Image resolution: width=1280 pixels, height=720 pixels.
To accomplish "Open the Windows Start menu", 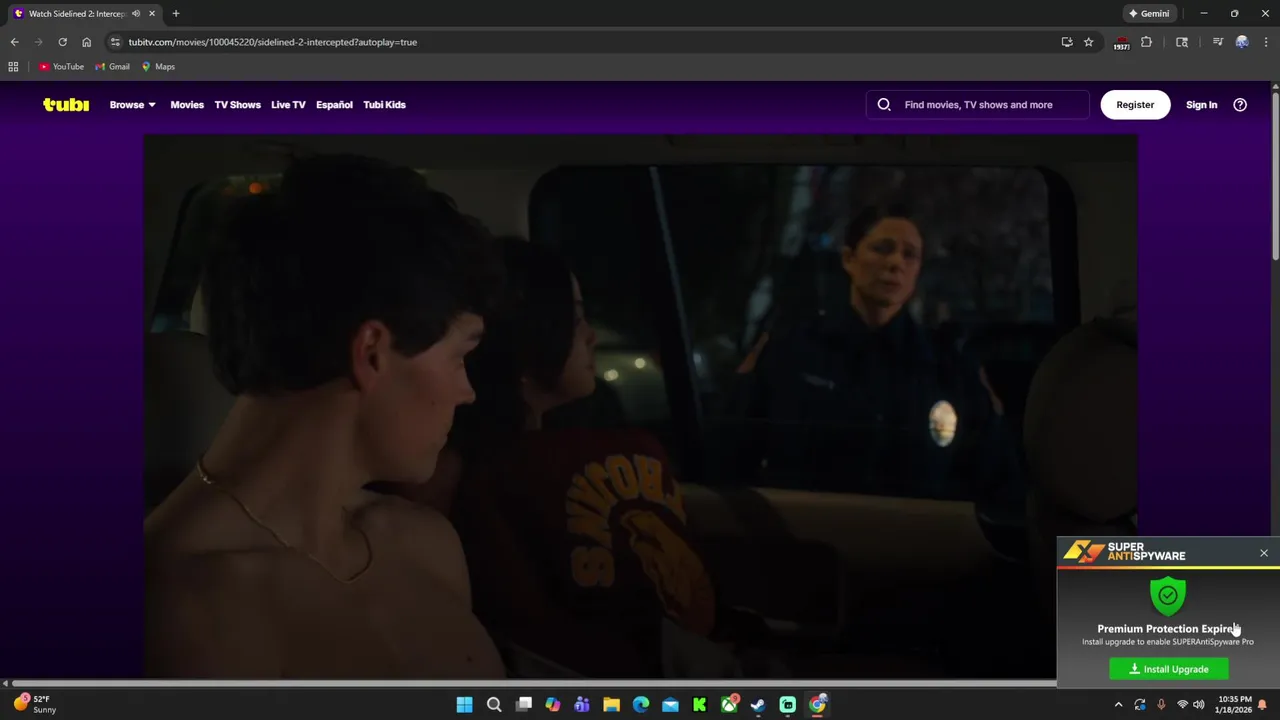I will coord(464,705).
